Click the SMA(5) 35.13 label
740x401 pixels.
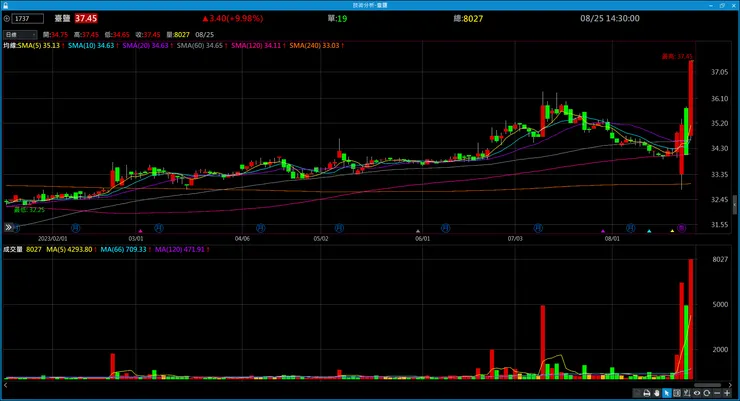[x=41, y=46]
